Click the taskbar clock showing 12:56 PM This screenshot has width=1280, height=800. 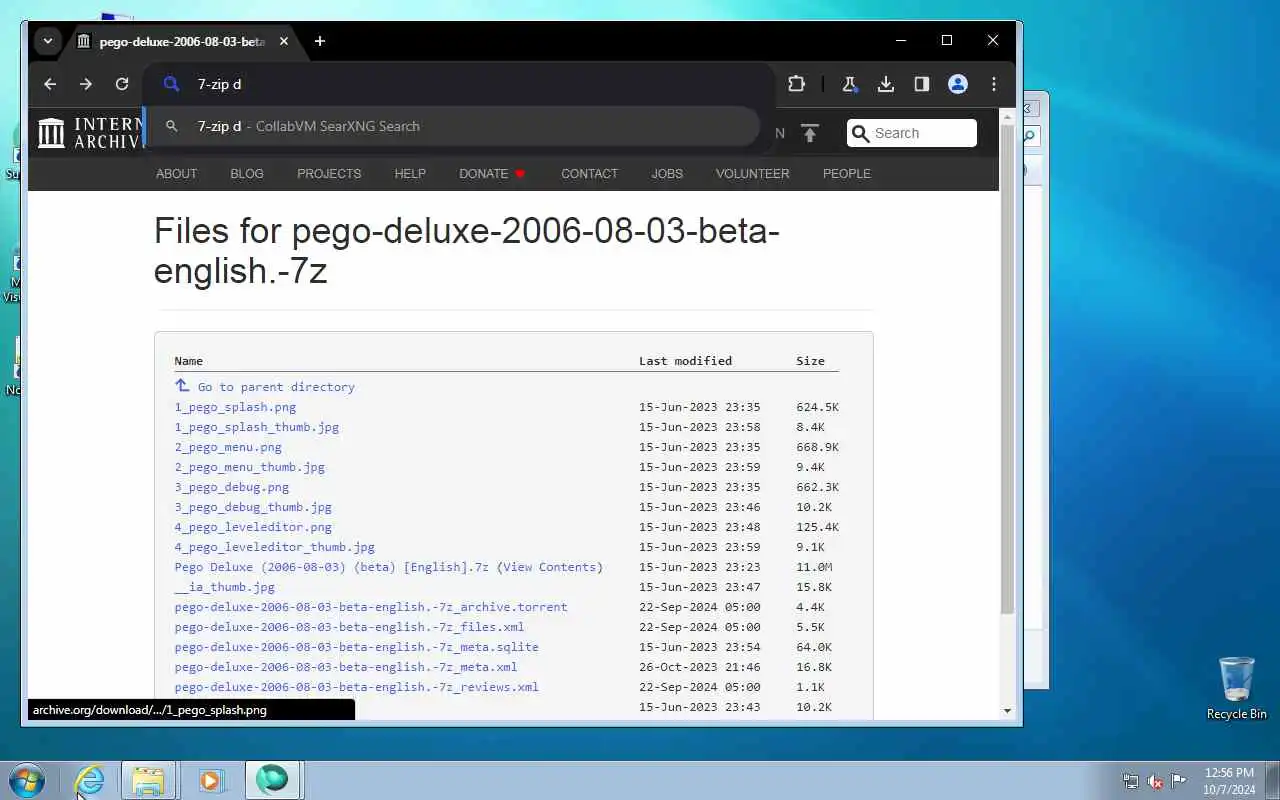(1228, 781)
